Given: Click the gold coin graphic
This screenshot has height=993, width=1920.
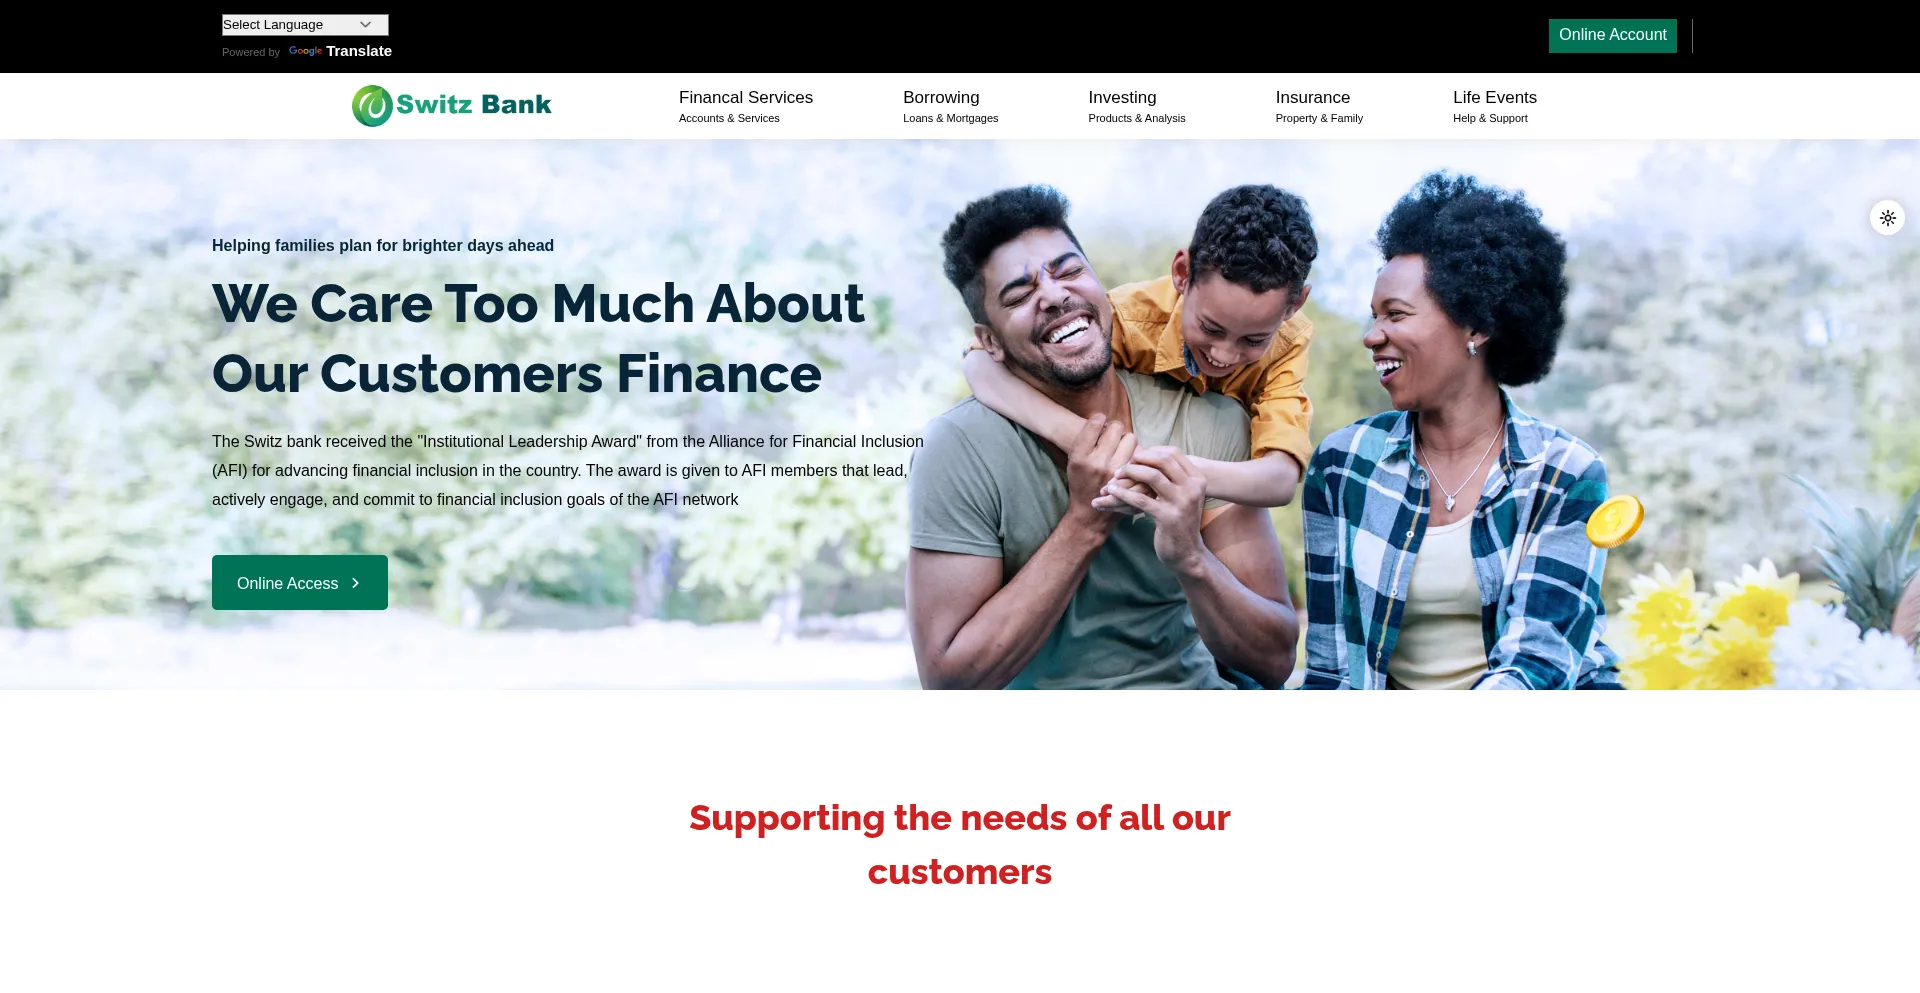Looking at the screenshot, I should tap(1614, 521).
